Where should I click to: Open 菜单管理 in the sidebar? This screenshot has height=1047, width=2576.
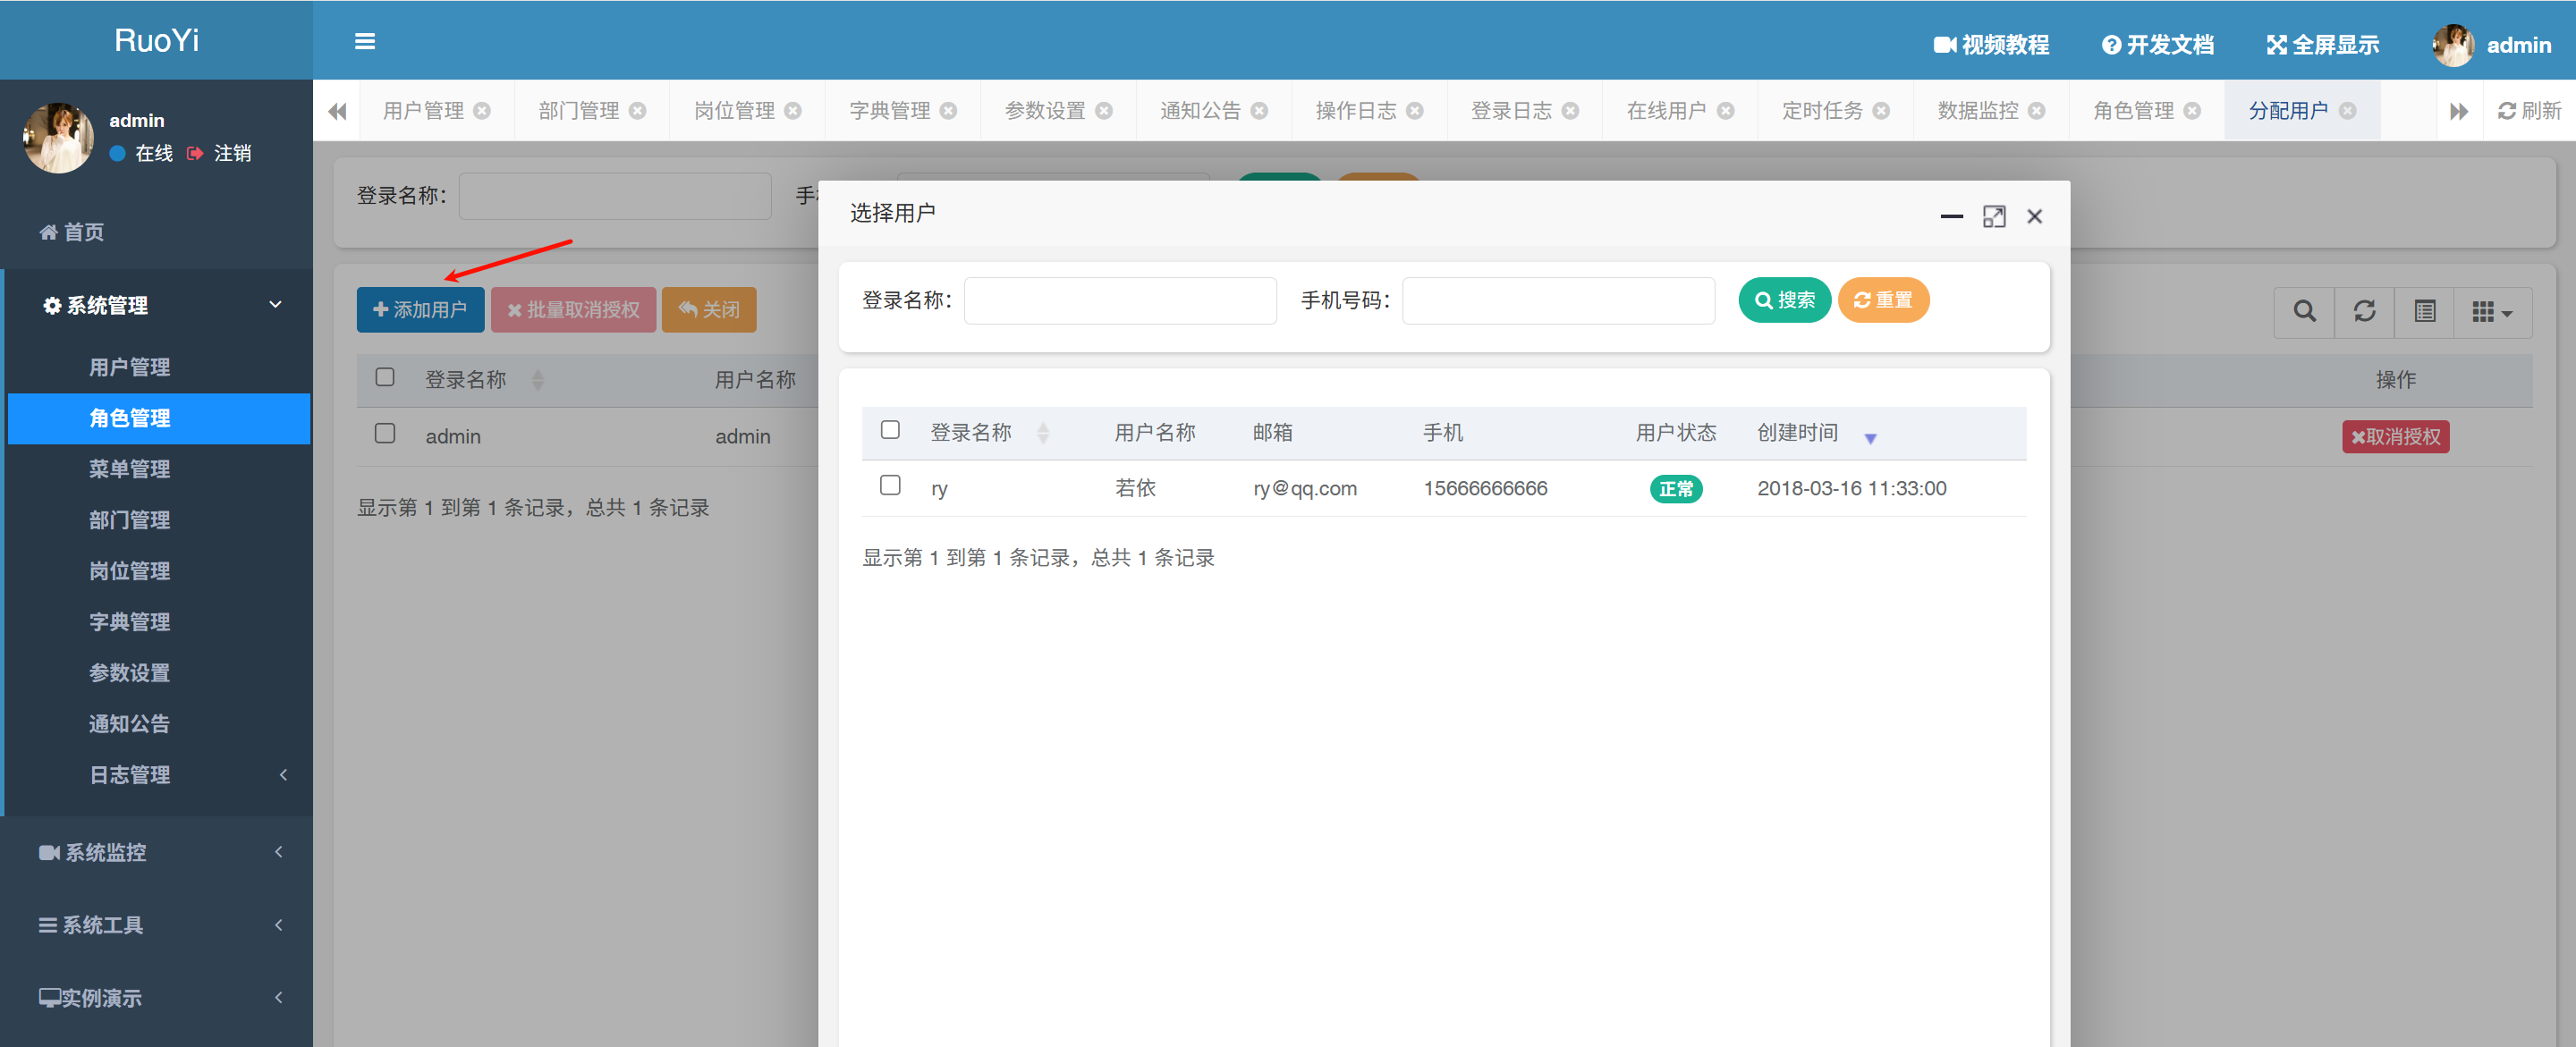coord(130,469)
